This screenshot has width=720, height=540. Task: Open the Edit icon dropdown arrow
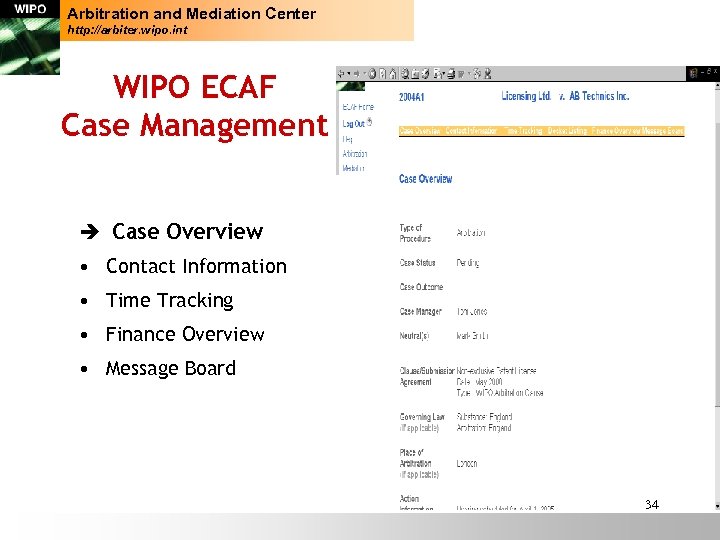point(469,73)
